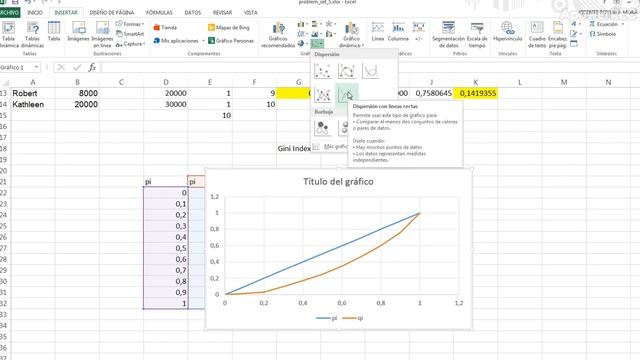The image size is (640, 360).
Task: Switch to the VISTA tab
Action: tap(251, 13)
